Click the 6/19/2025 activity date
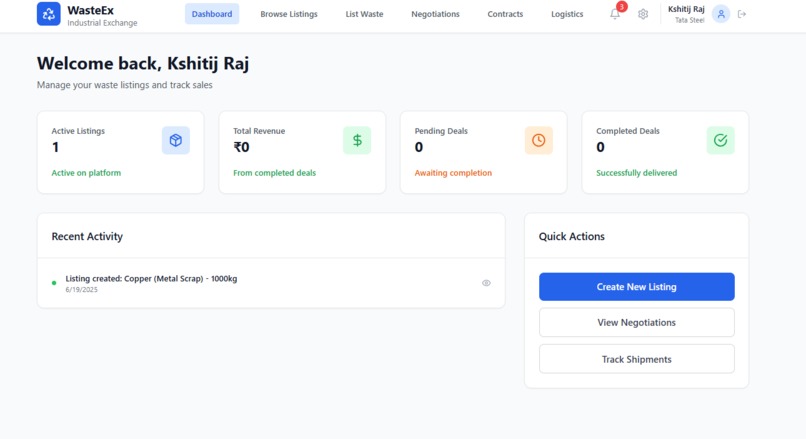 pyautogui.click(x=81, y=290)
